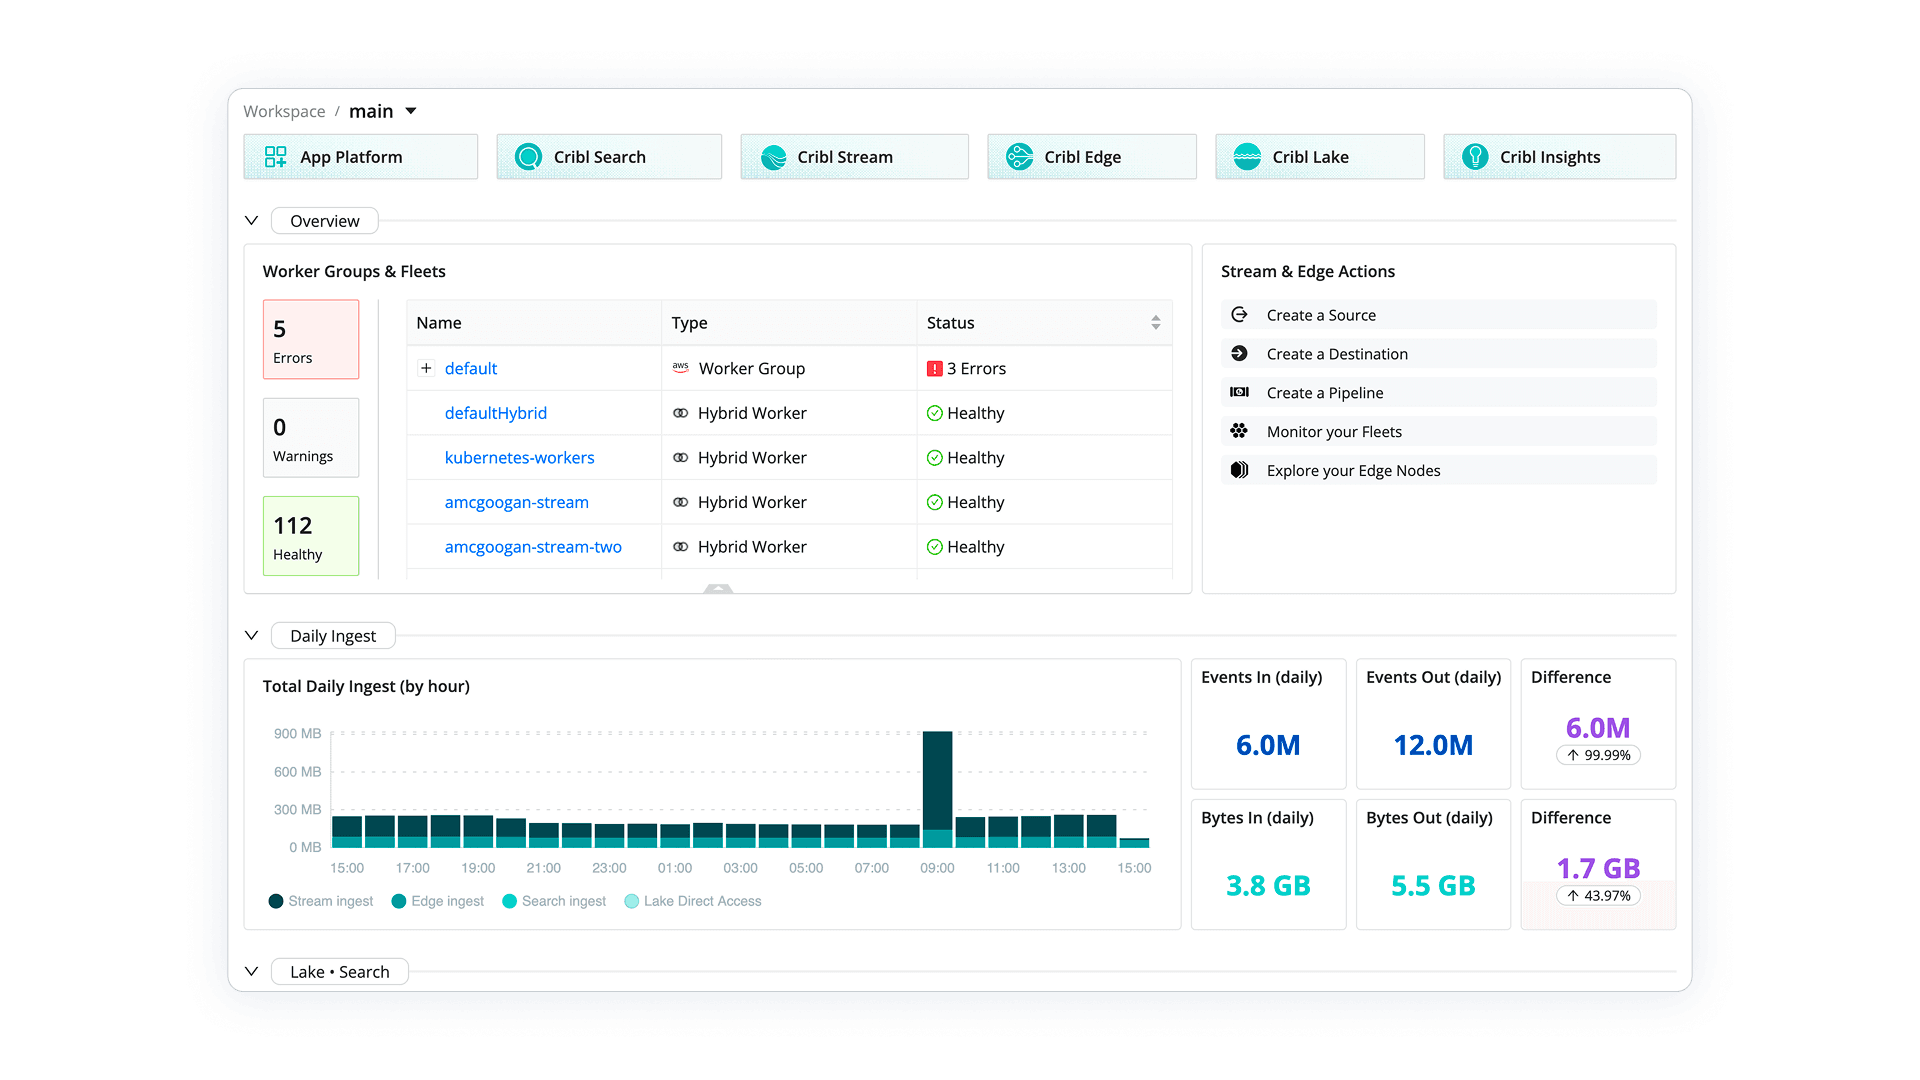This screenshot has height=1080, width=1920.
Task: Collapse the Daily Ingest section chevron
Action: click(252, 636)
